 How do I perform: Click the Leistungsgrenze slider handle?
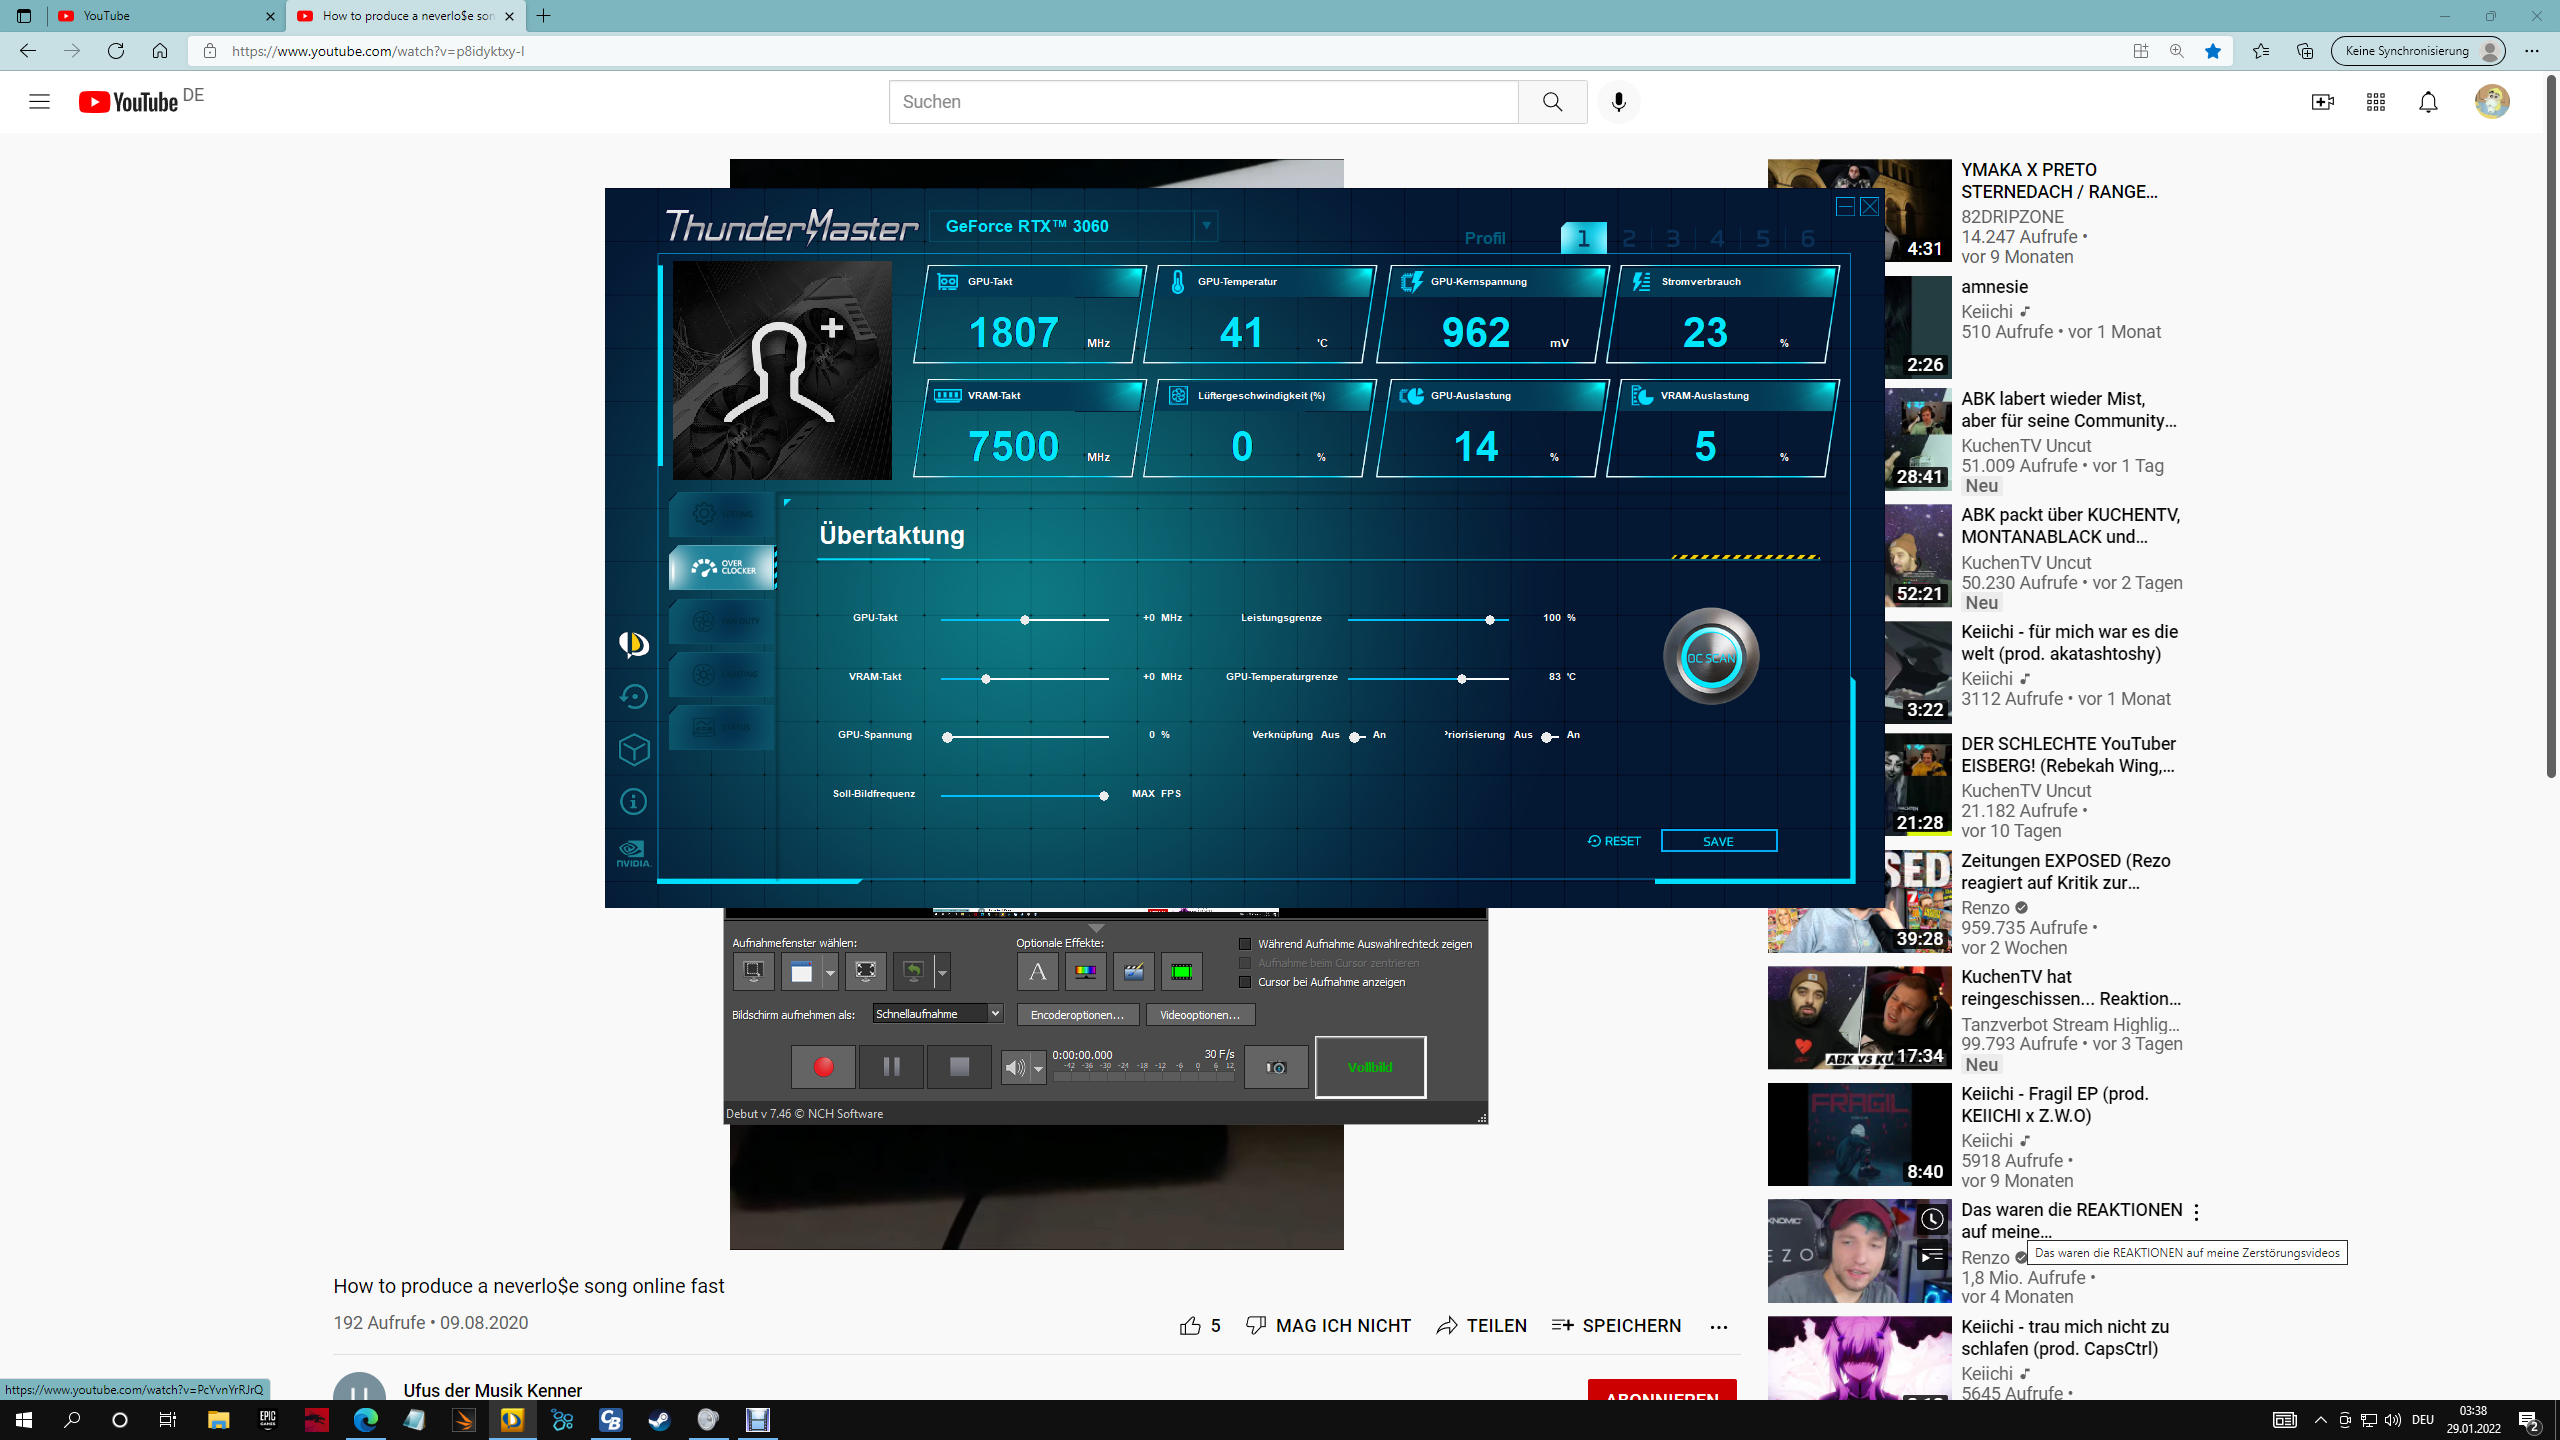1490,620
